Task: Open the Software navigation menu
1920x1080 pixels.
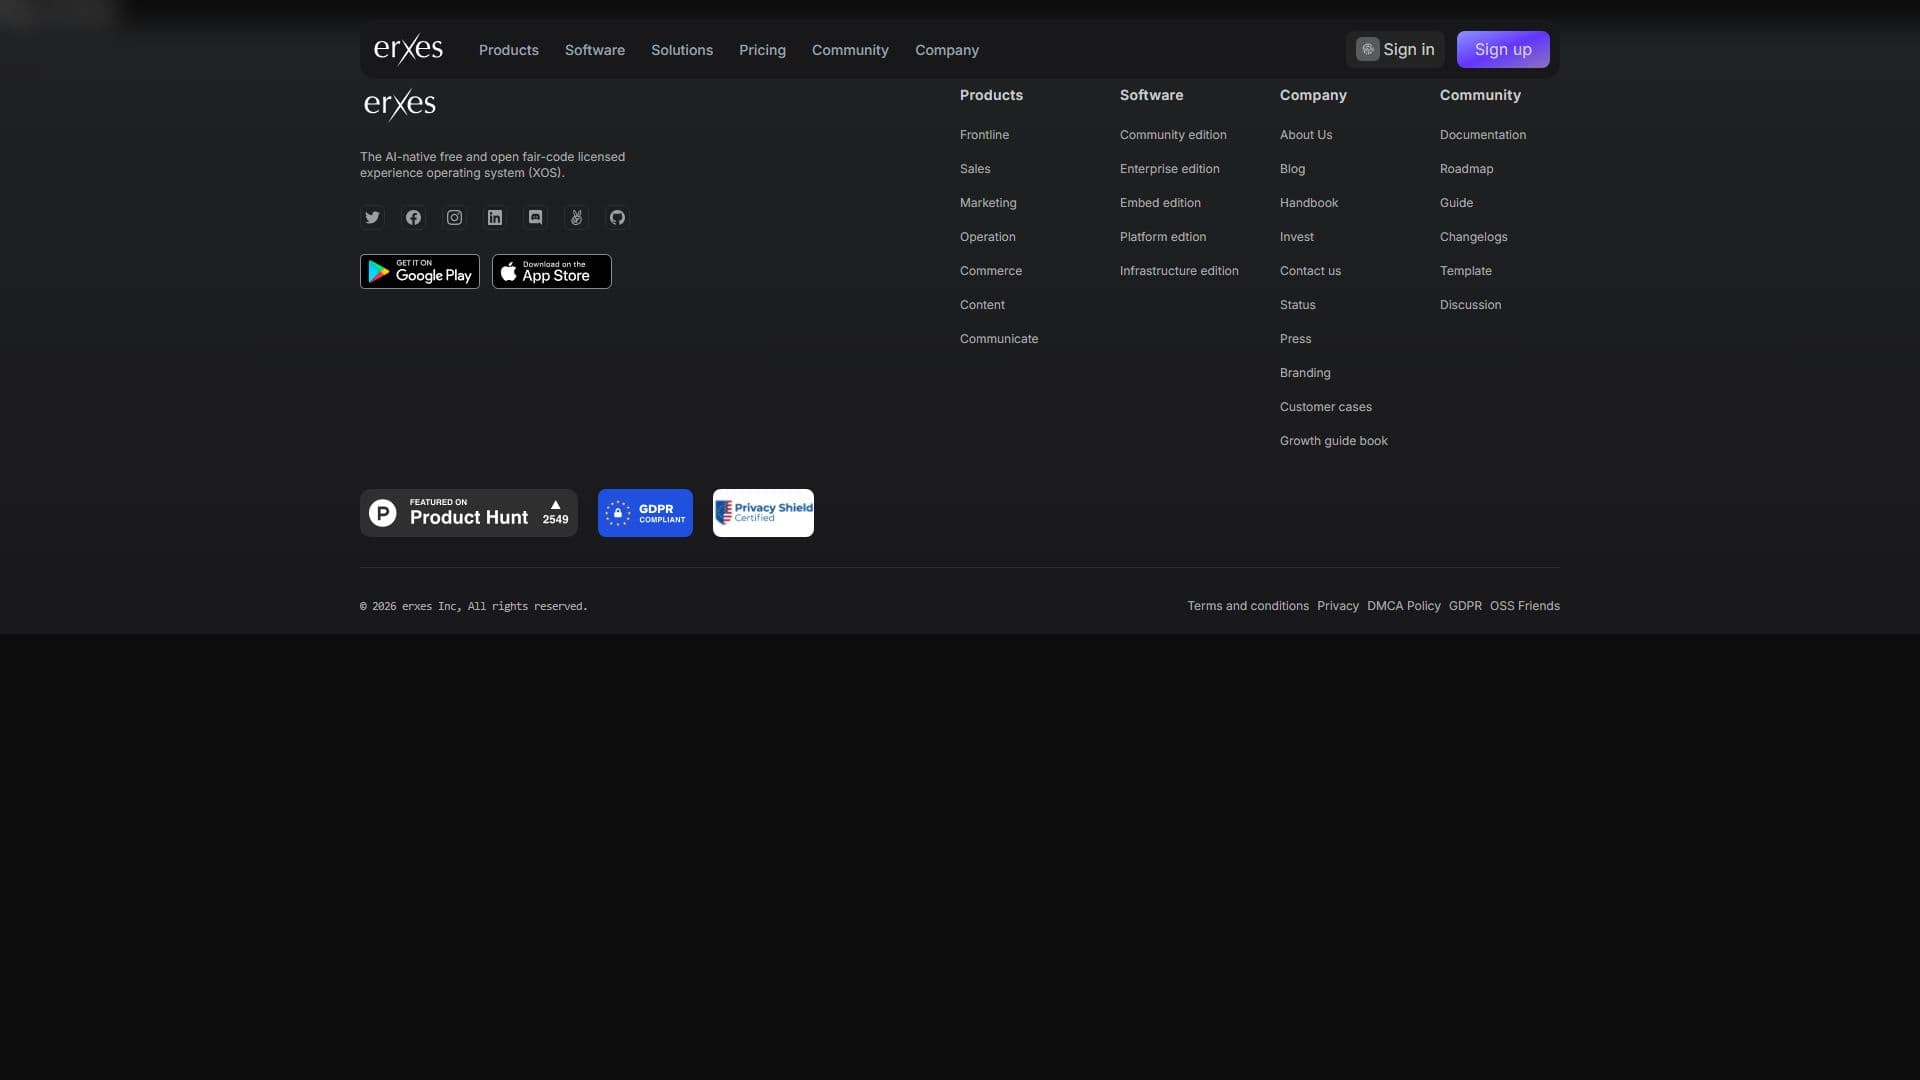Action: click(x=595, y=50)
